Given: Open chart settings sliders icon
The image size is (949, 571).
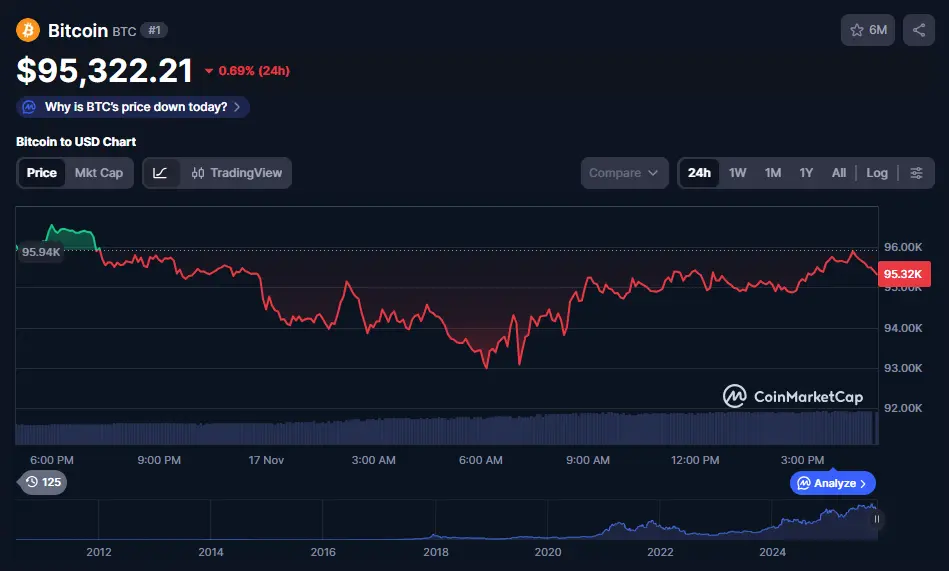Looking at the screenshot, I should click(x=916, y=173).
